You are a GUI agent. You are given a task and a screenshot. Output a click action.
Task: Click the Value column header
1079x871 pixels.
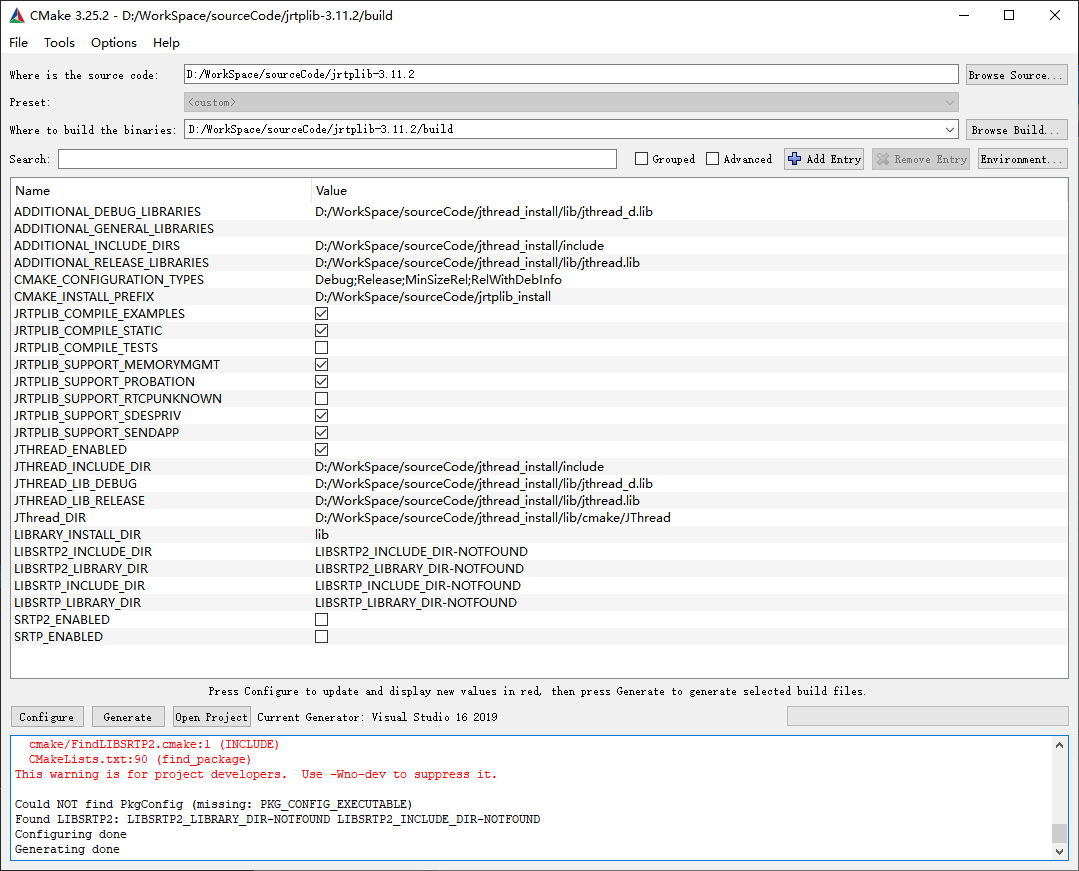[x=690, y=191]
